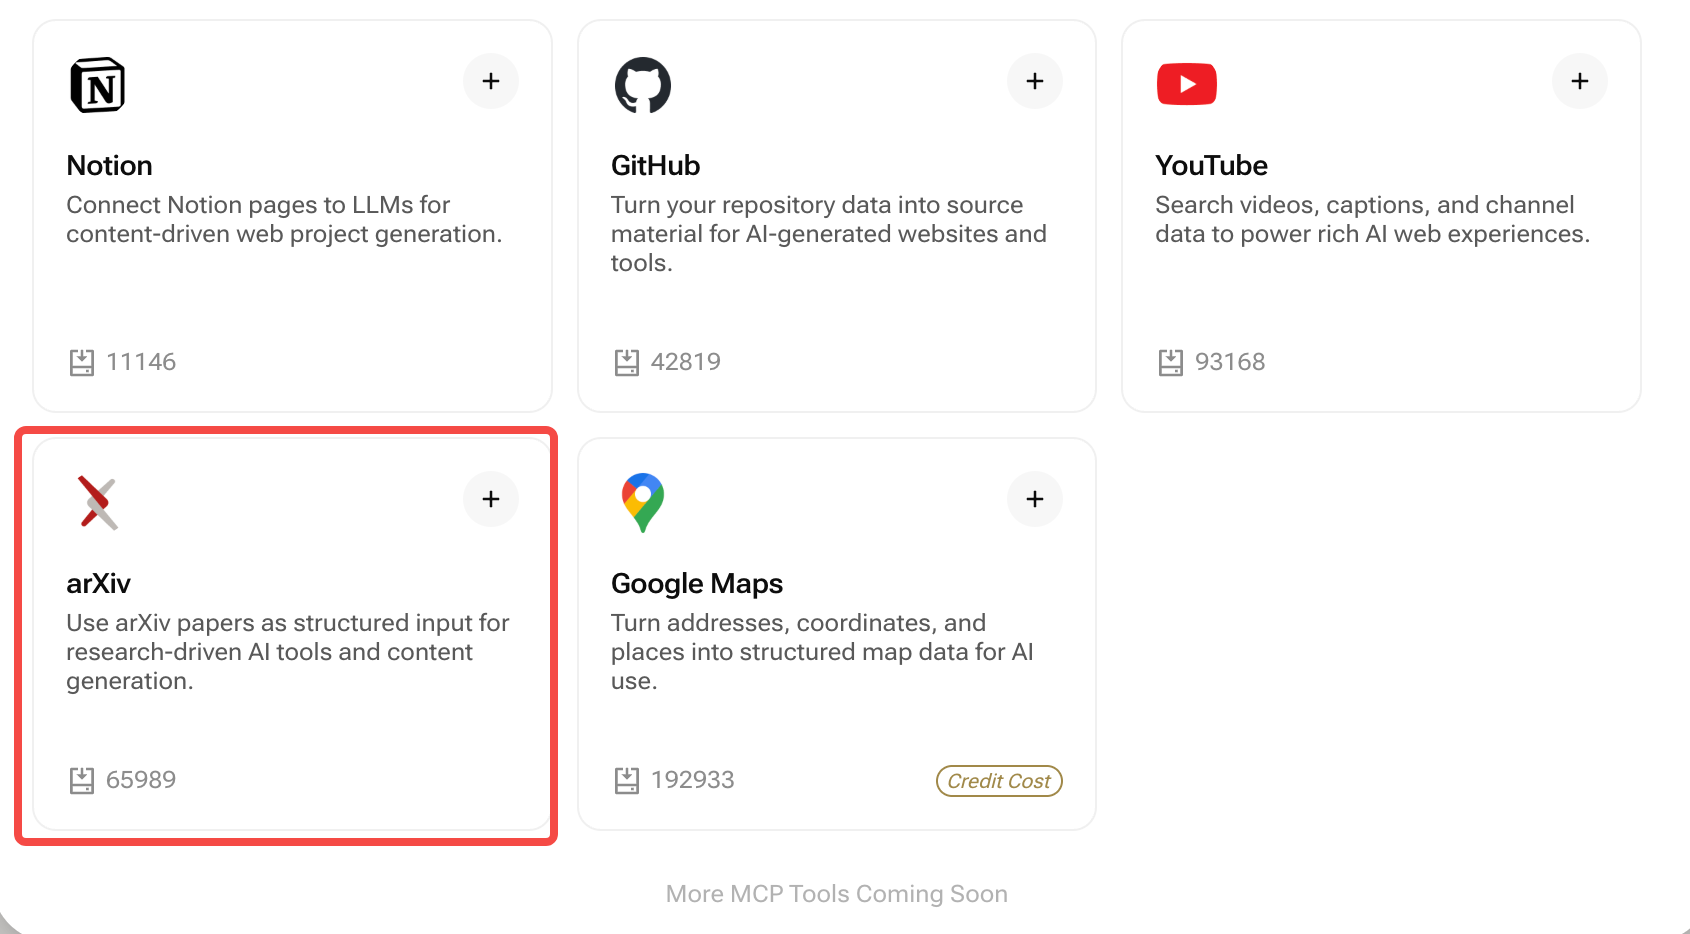Add the Google Maps tool with plus button
This screenshot has height=934, width=1690.
(1035, 499)
